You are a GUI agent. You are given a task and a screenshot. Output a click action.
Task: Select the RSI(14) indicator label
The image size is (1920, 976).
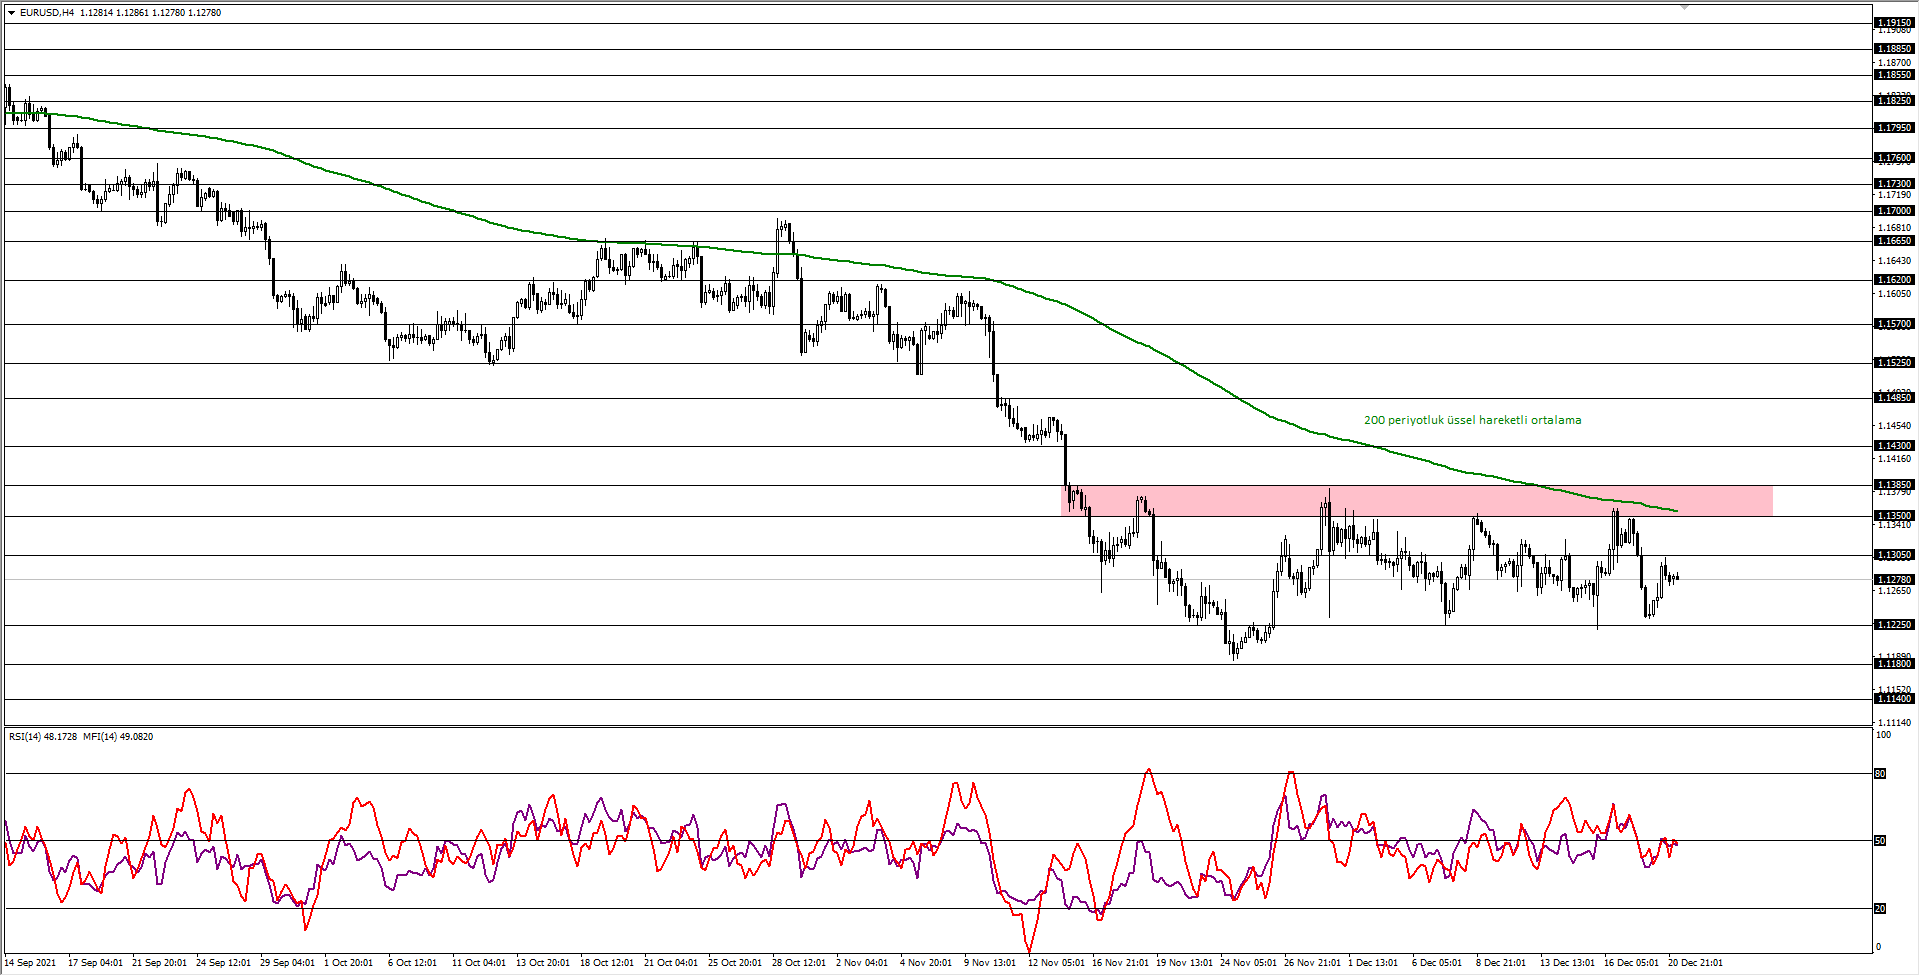coord(27,736)
